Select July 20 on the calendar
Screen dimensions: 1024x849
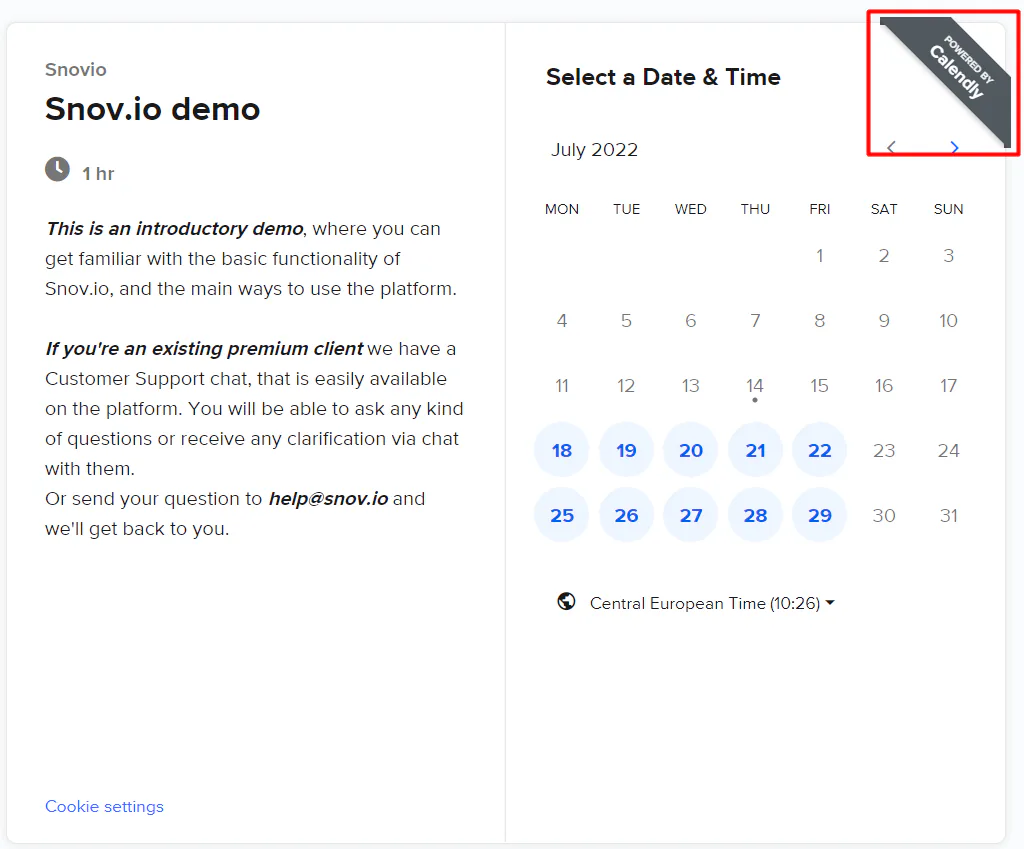pos(690,450)
